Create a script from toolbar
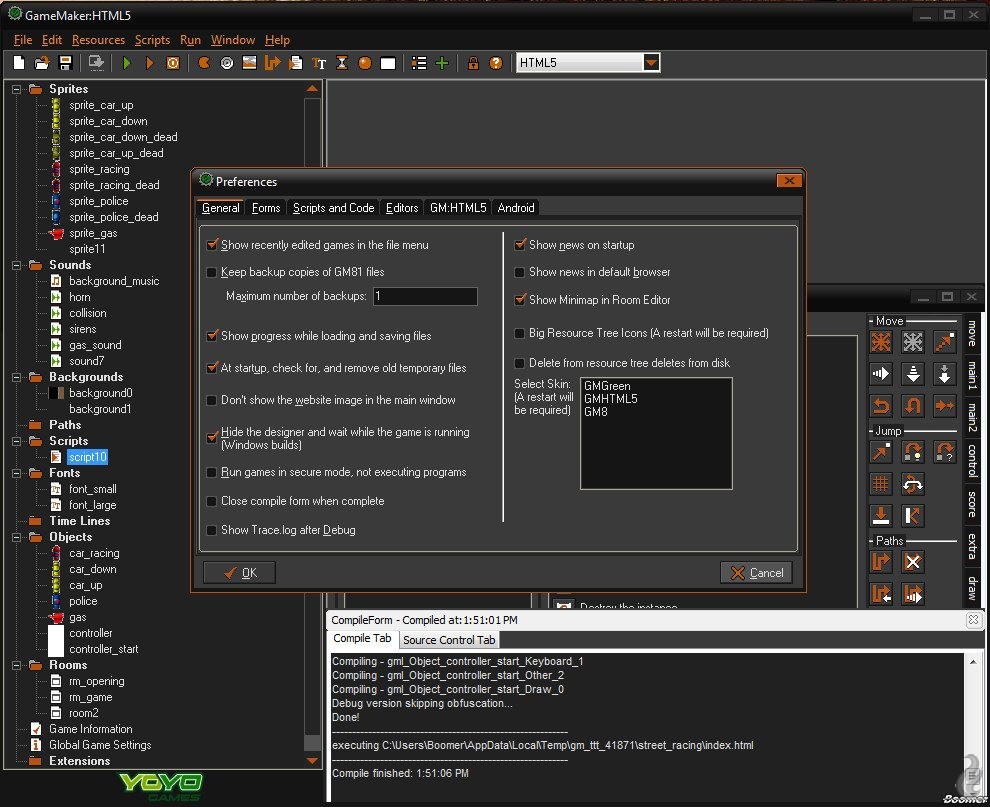 tap(295, 63)
